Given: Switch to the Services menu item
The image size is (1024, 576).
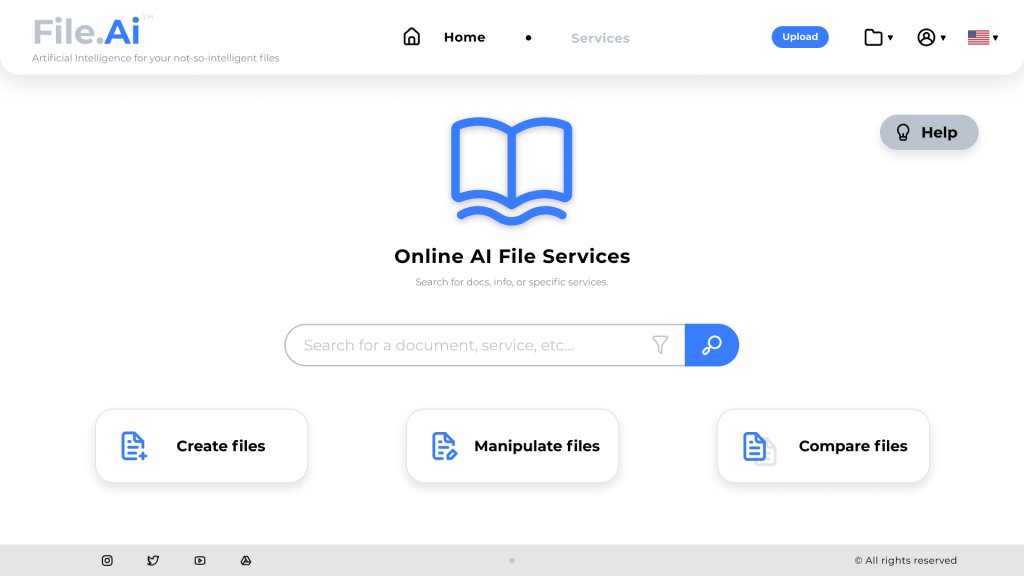Looking at the screenshot, I should (x=600, y=38).
